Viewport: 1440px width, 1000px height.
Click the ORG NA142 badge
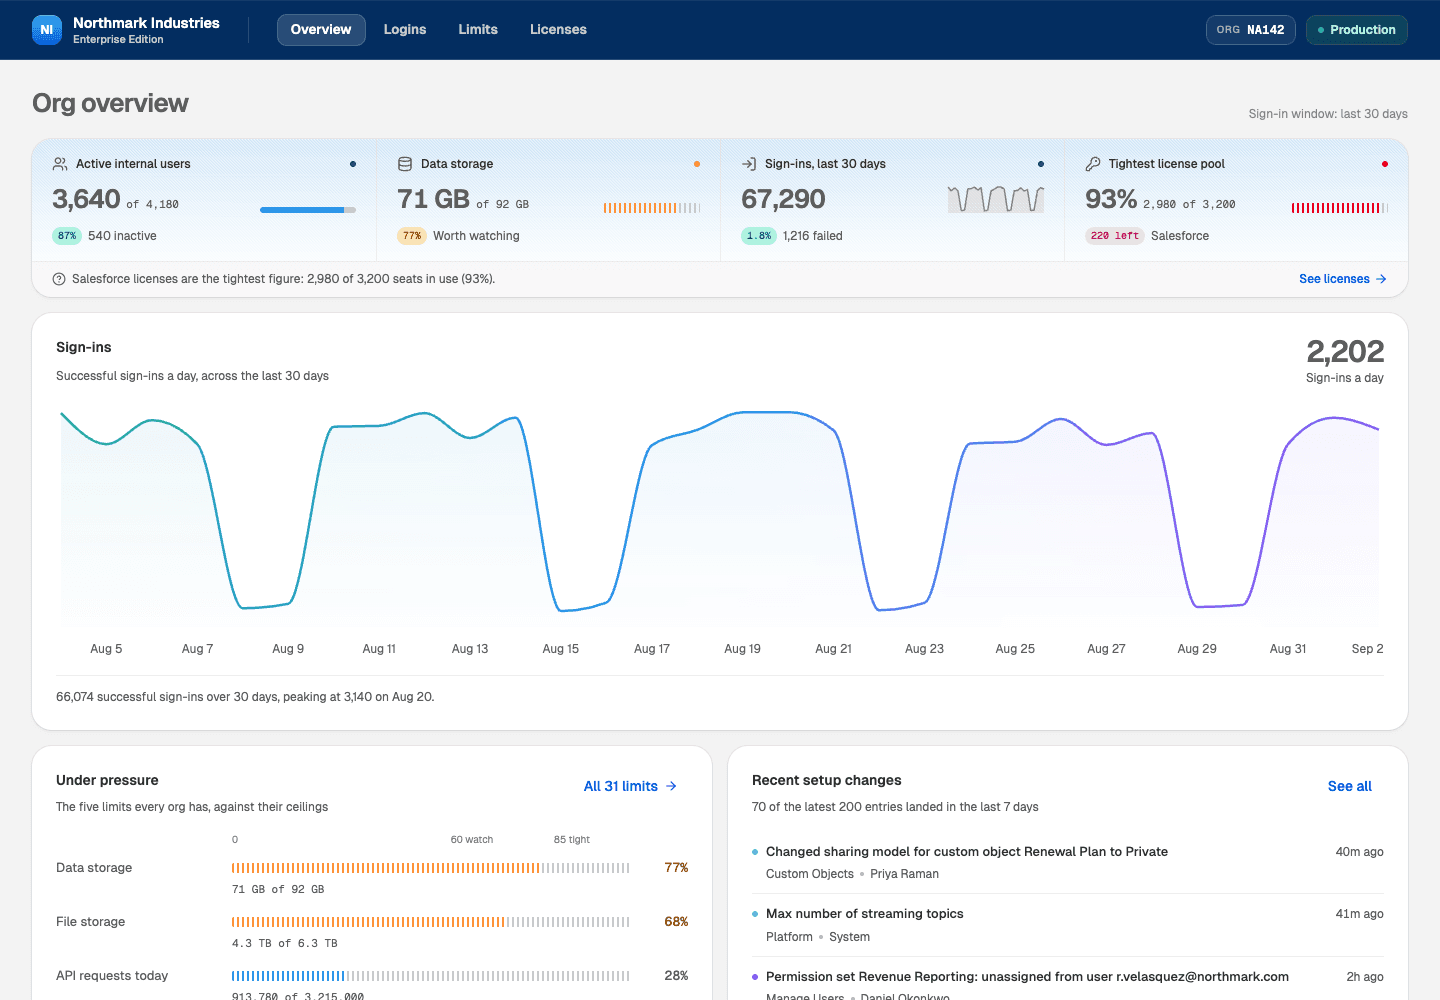1251,30
